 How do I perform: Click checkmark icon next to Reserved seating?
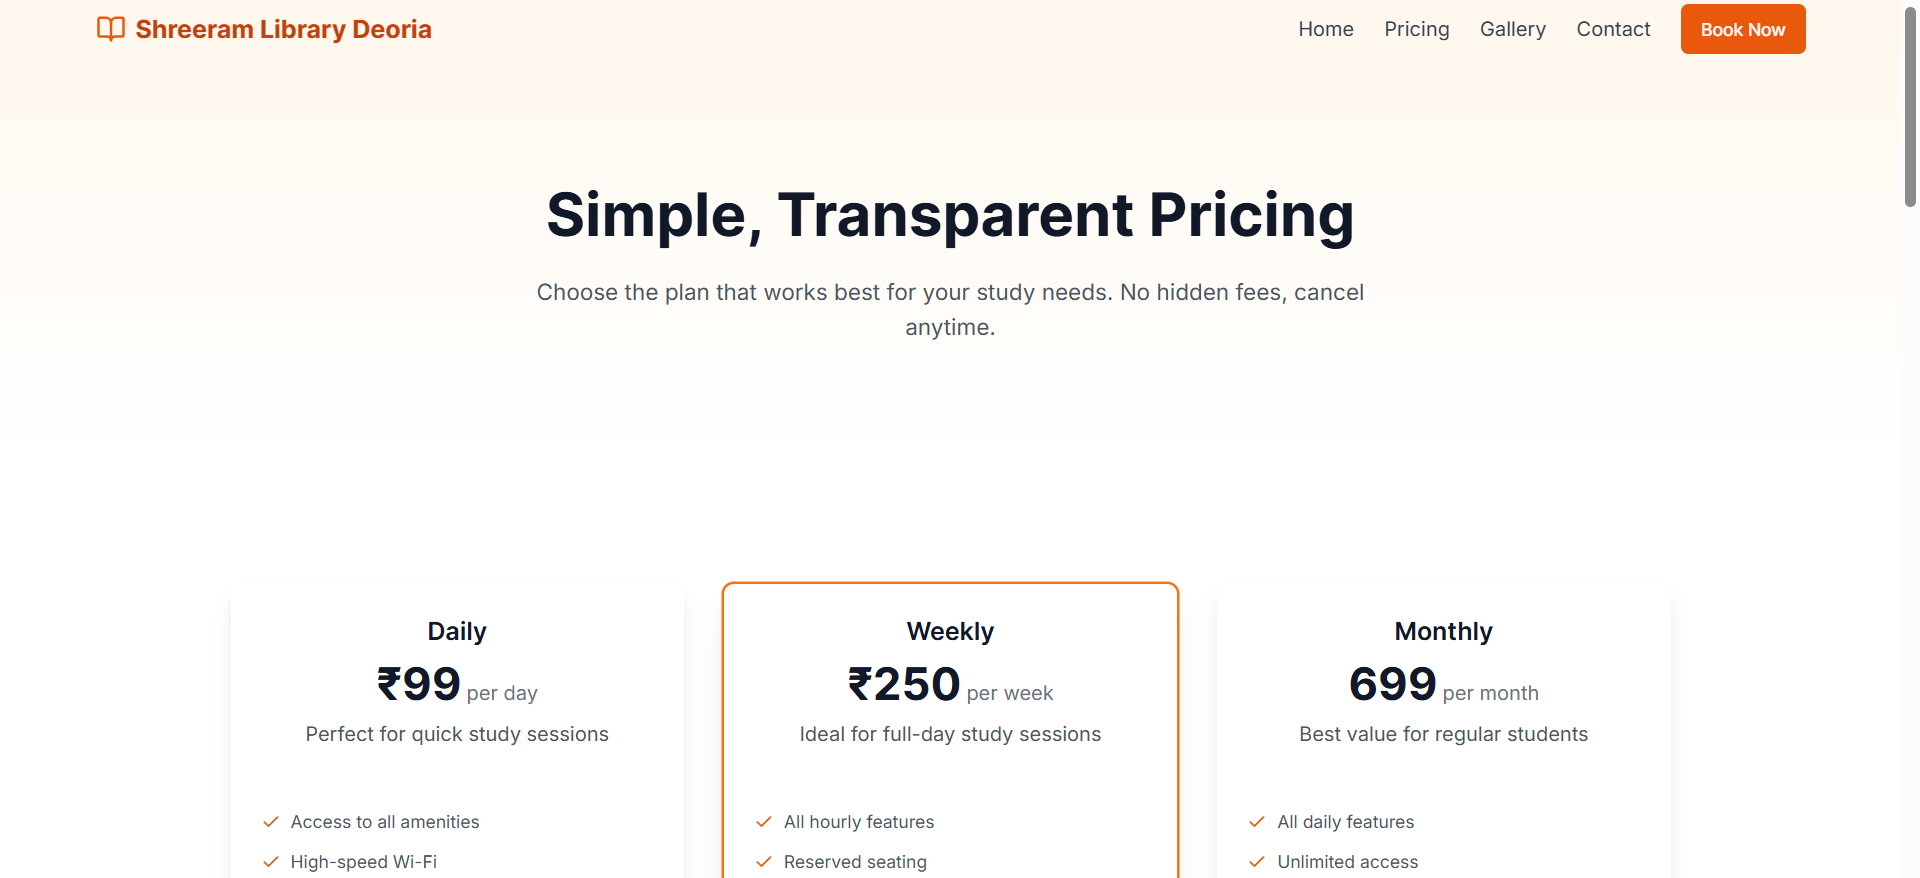click(764, 862)
